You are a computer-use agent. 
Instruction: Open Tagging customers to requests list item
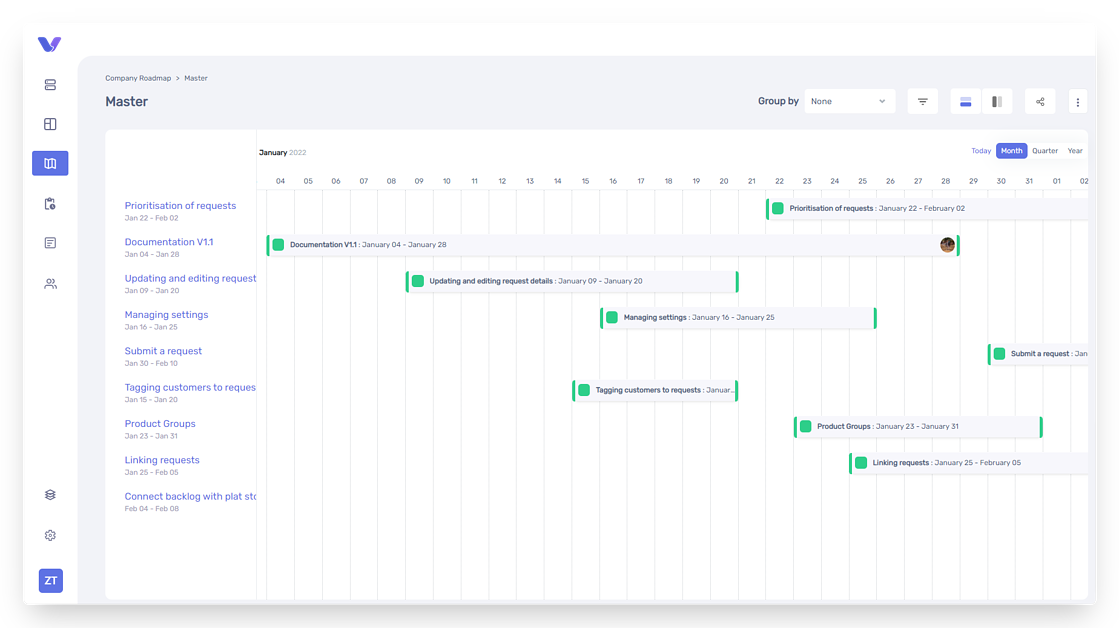pyautogui.click(x=190, y=388)
